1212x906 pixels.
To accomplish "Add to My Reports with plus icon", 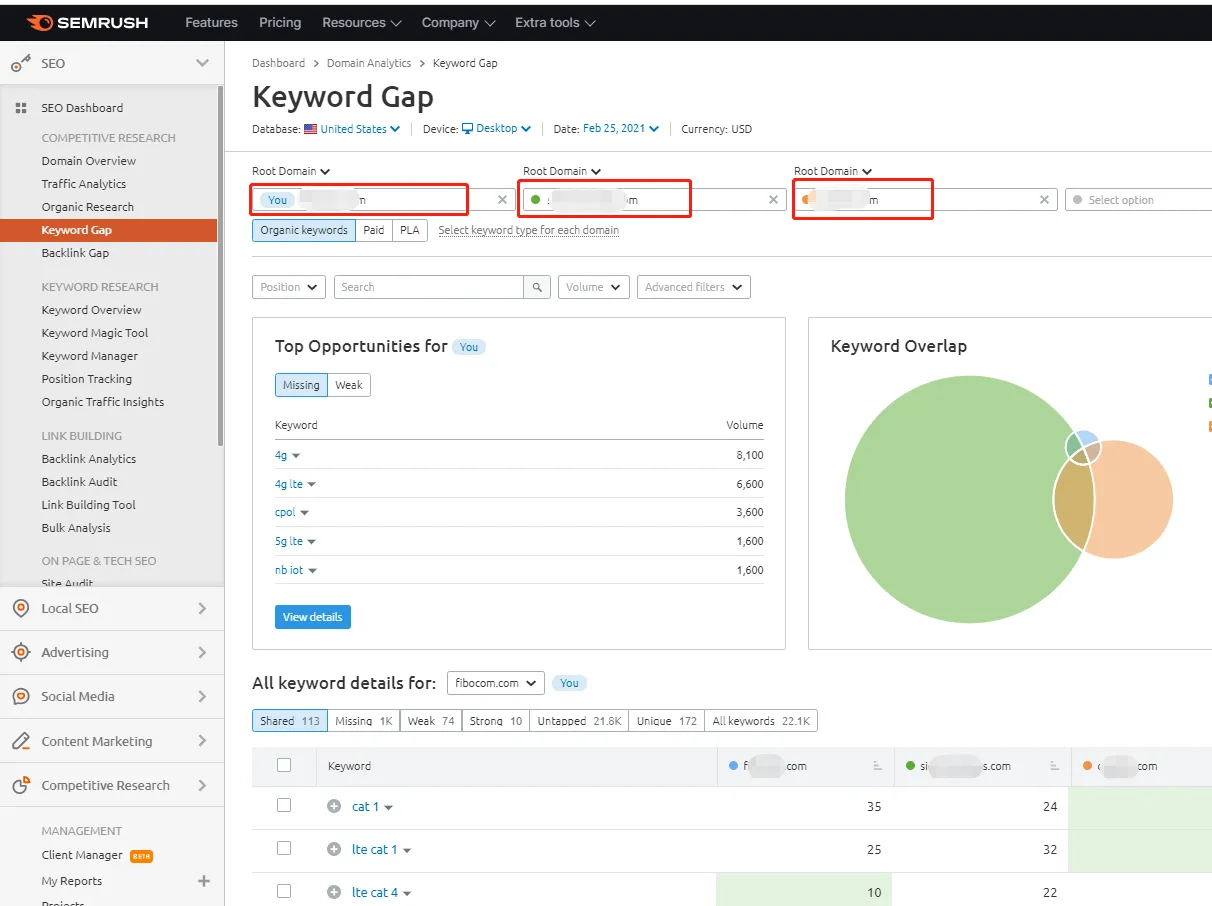I will point(204,881).
